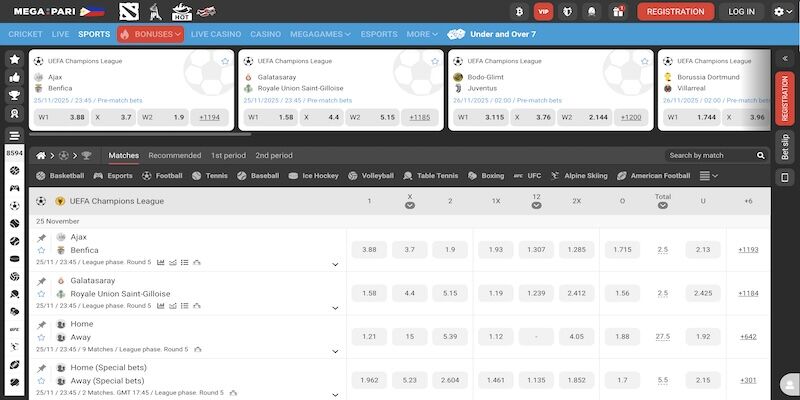
Task: Expand the Ajax vs Benfica row chevron
Action: tap(335, 264)
